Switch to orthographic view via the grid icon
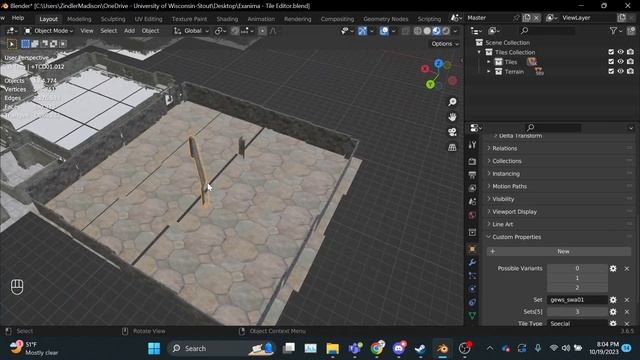The height and width of the screenshot is (360, 640). tap(452, 147)
